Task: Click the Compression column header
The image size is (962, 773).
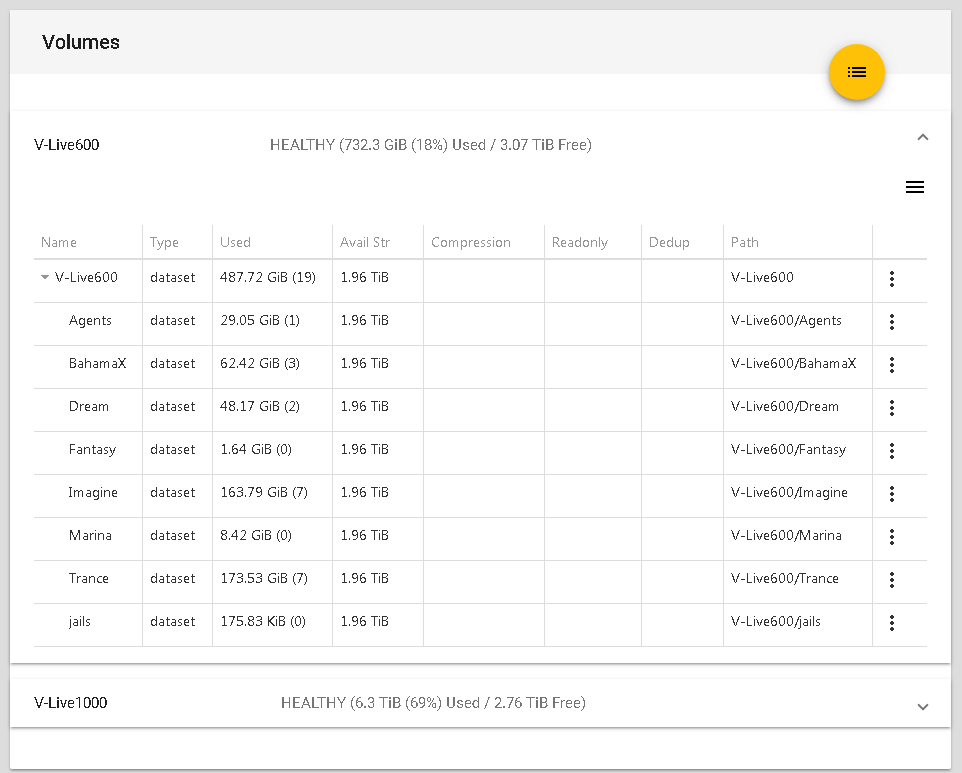Action: 470,242
